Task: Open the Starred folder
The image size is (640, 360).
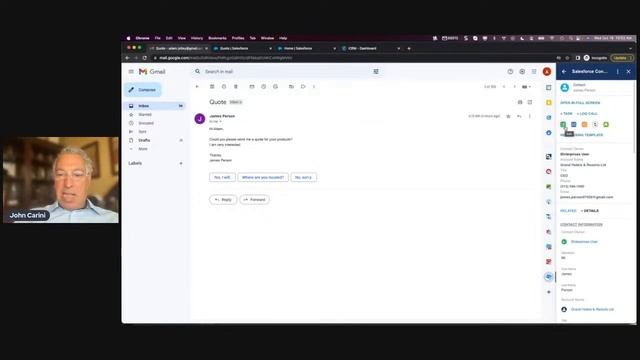Action: point(145,115)
